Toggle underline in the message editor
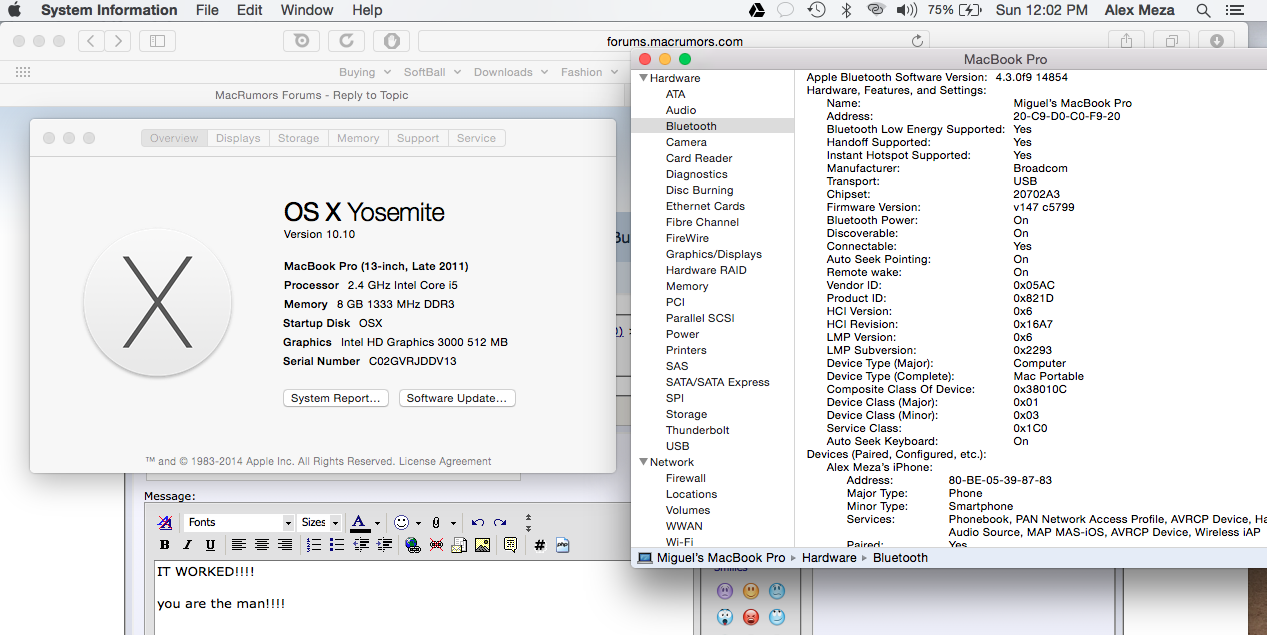 210,545
